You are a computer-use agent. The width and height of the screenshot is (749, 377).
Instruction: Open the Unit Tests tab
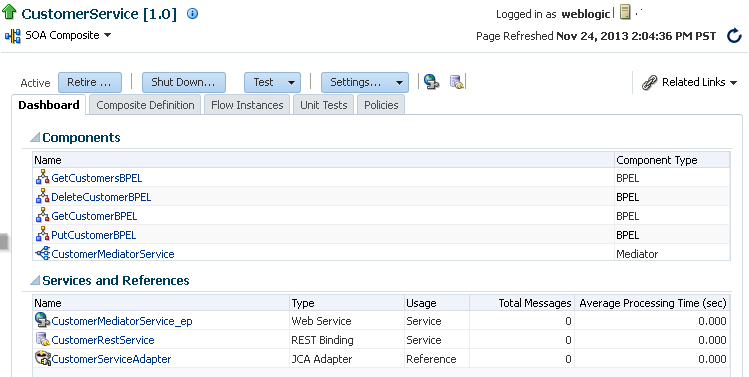coord(323,105)
